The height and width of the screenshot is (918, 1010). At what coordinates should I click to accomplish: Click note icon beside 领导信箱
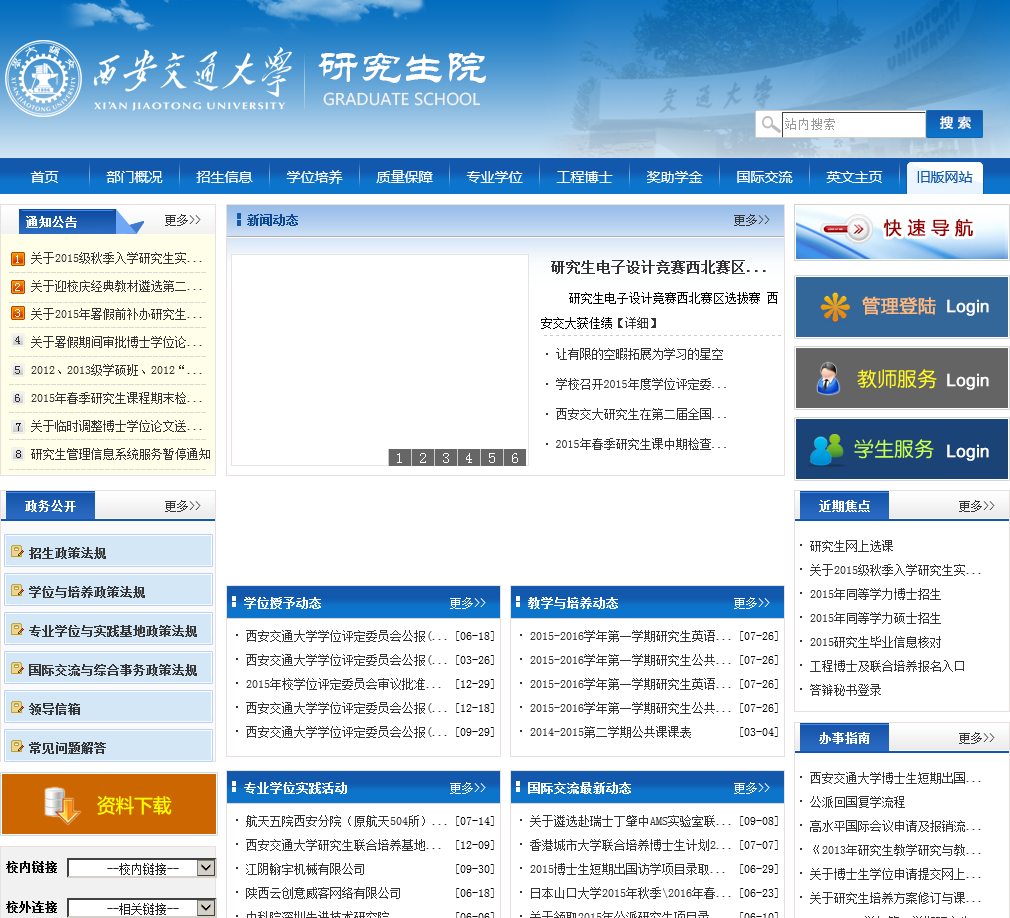click(17, 708)
